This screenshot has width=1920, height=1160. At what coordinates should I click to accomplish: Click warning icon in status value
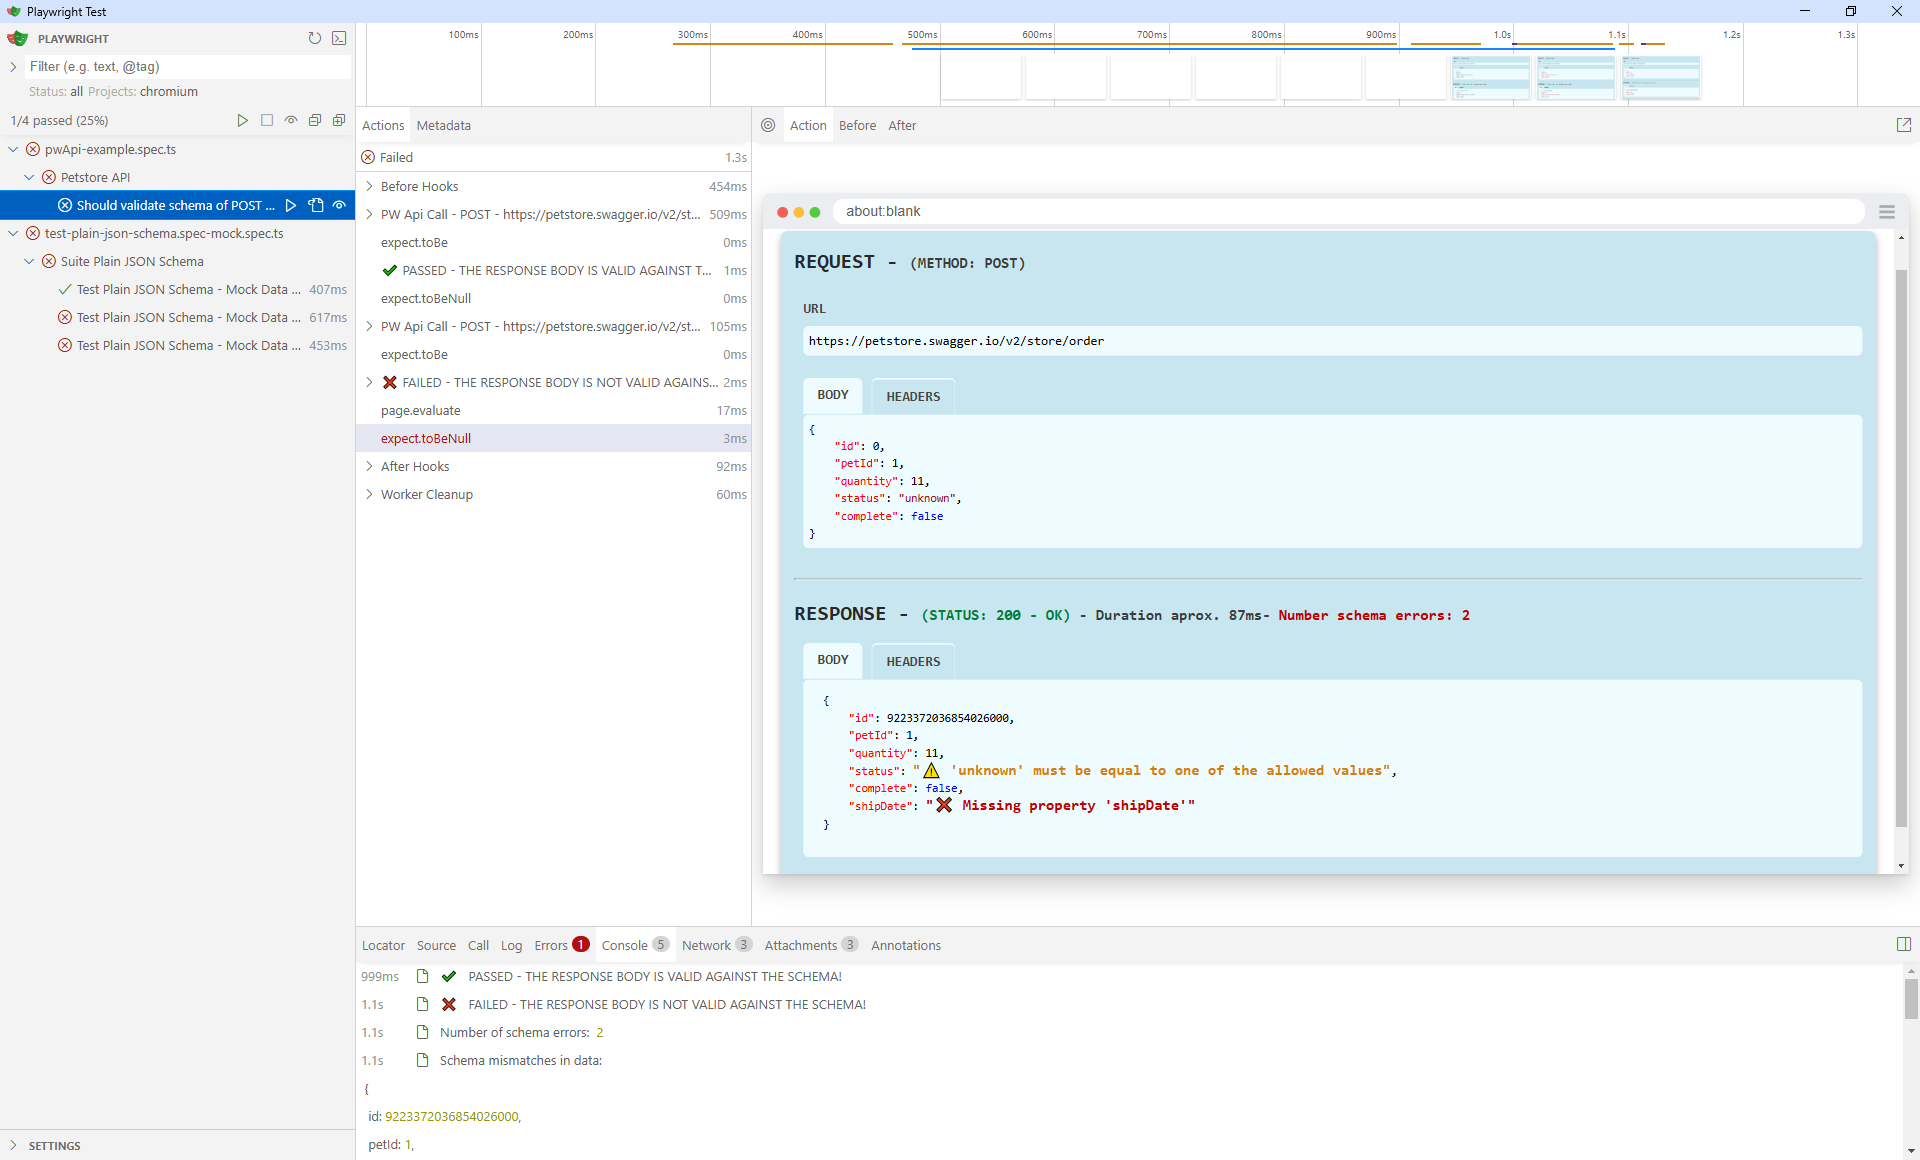coord(931,770)
